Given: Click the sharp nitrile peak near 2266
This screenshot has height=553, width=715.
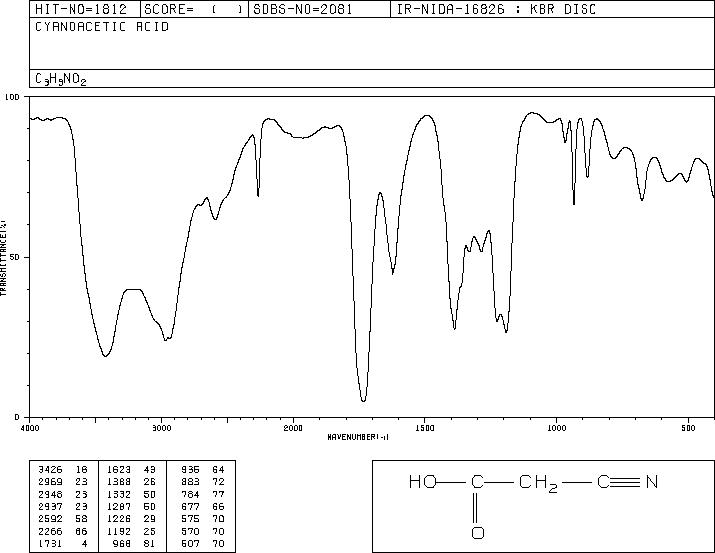Looking at the screenshot, I should click(258, 194).
